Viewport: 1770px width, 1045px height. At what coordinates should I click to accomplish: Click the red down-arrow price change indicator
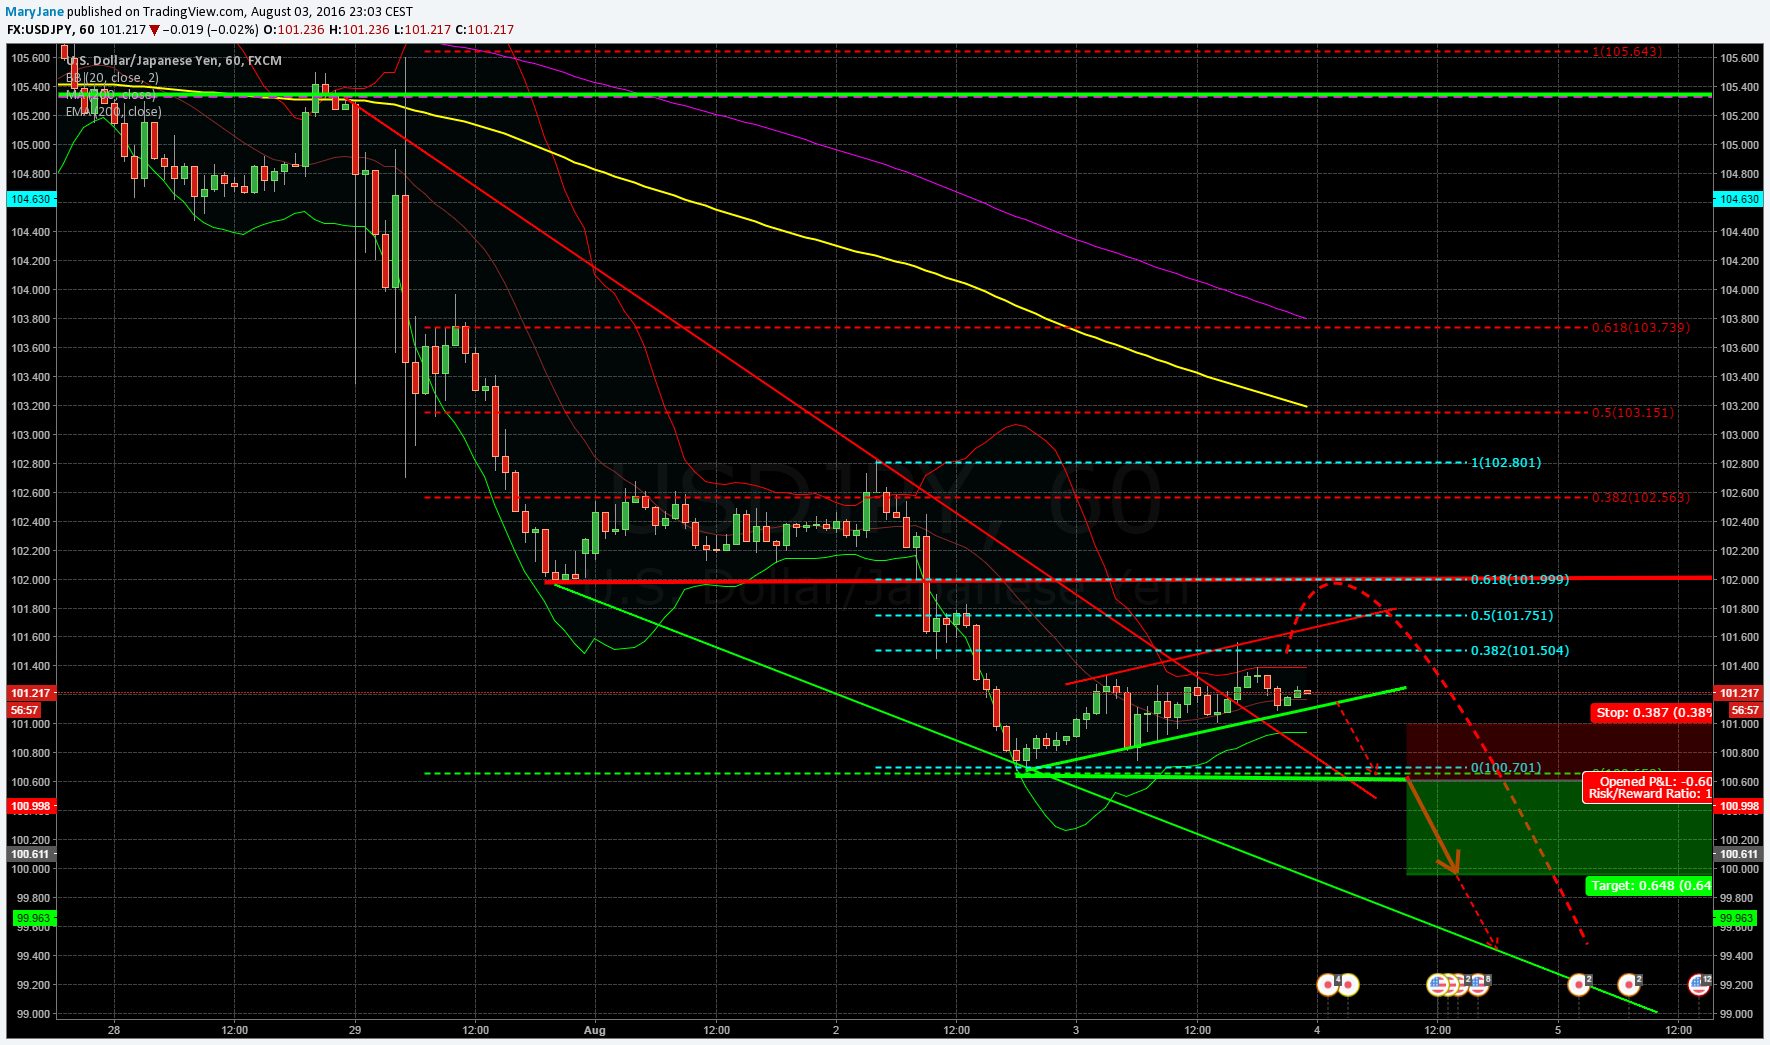pos(154,30)
